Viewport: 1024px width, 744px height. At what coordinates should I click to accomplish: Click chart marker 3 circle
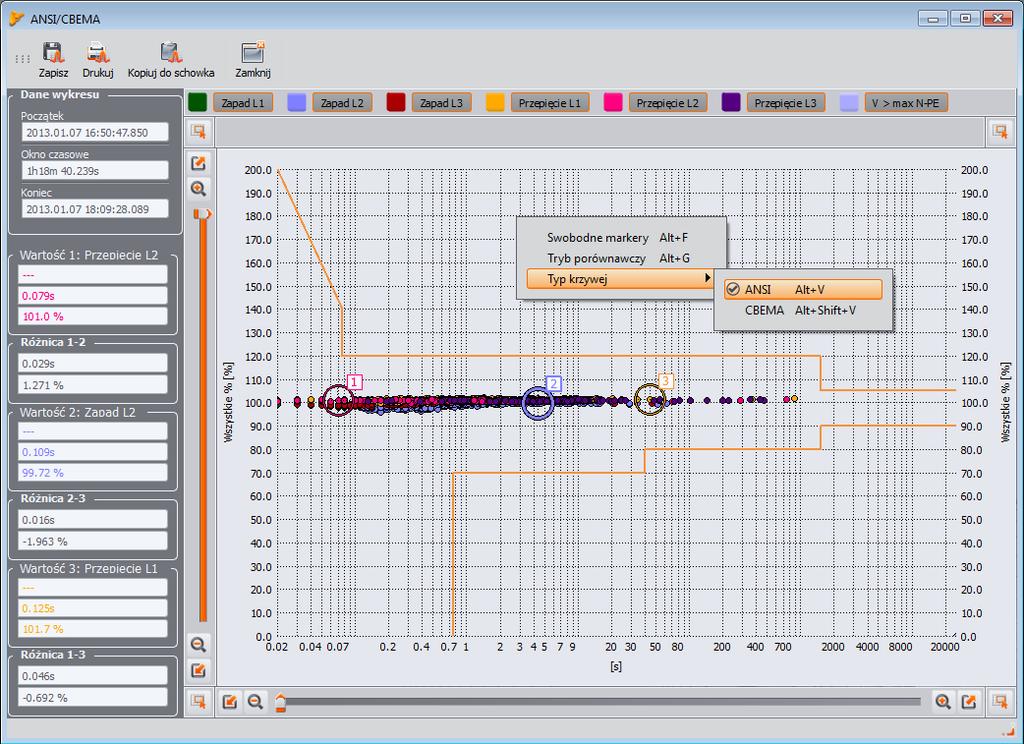tap(650, 399)
